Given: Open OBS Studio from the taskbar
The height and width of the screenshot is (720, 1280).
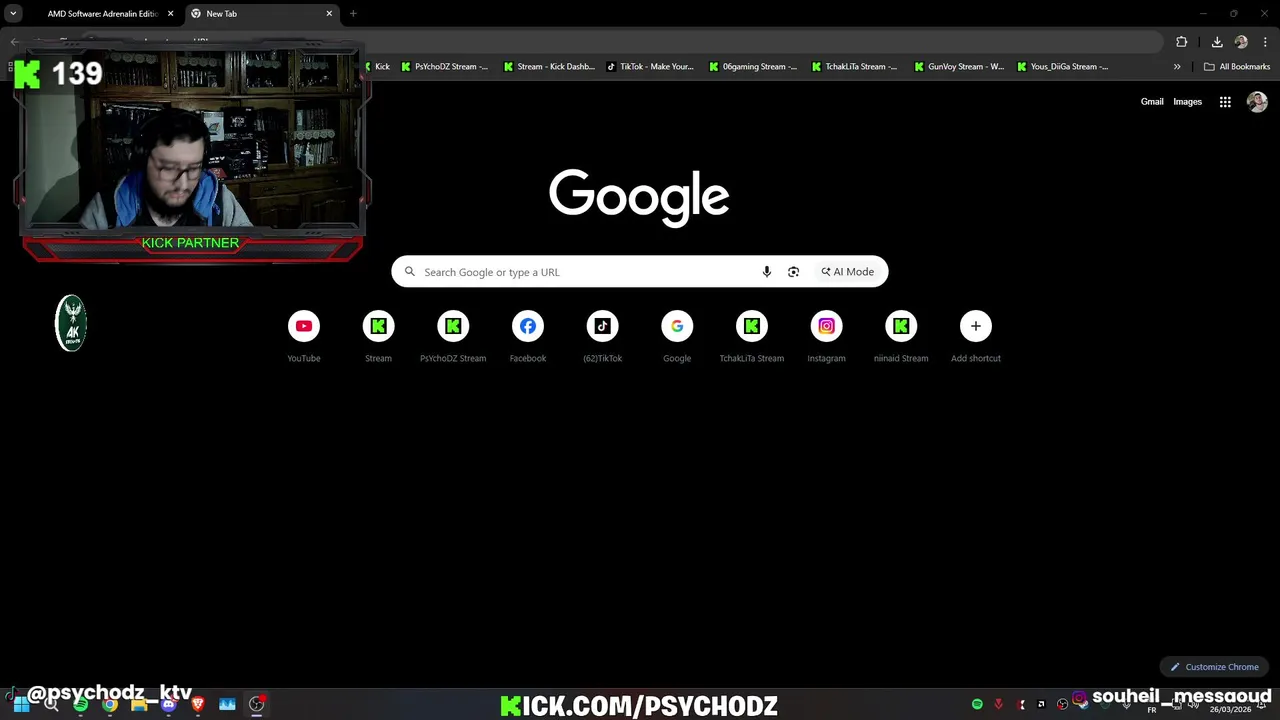Looking at the screenshot, I should click(x=256, y=704).
